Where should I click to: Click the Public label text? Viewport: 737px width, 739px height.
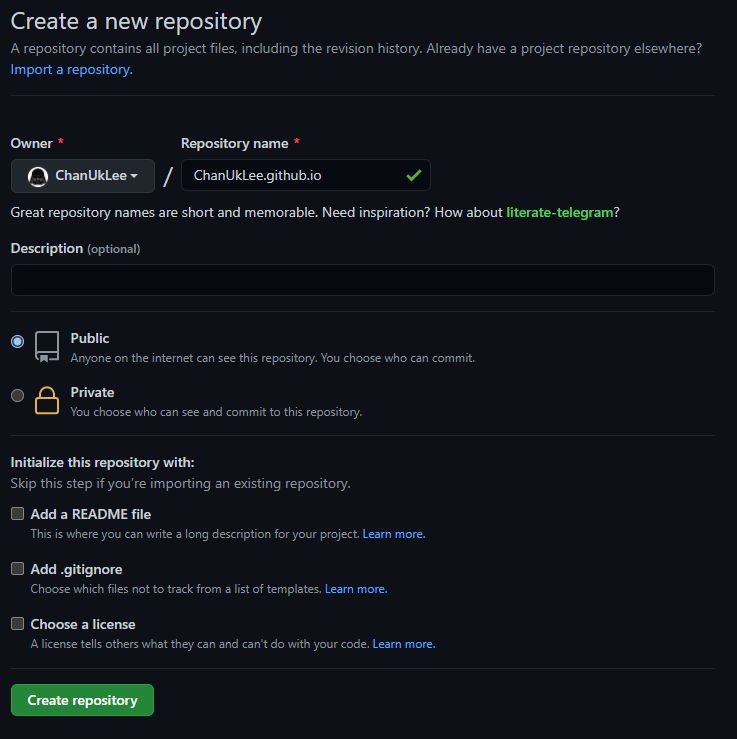click(90, 338)
